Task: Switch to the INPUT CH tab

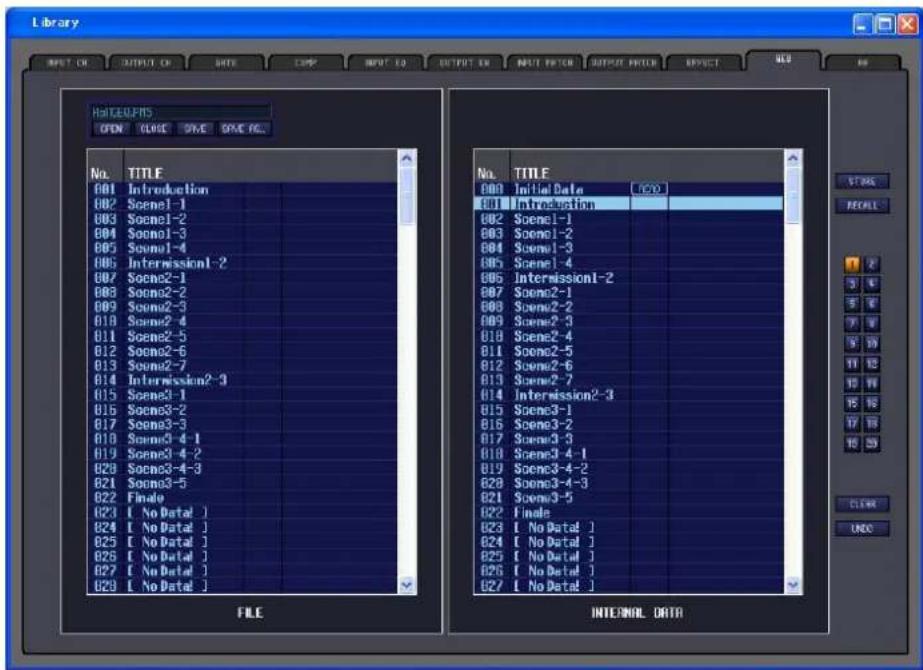Action: coord(67,63)
